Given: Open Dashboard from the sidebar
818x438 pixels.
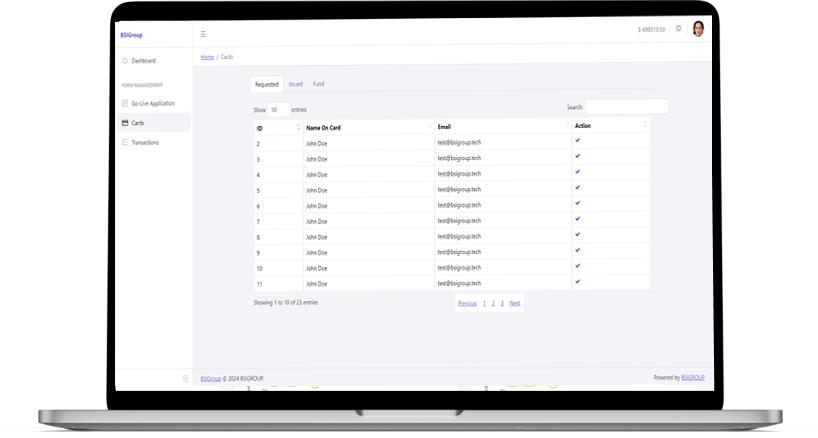Looking at the screenshot, I should tap(143, 61).
